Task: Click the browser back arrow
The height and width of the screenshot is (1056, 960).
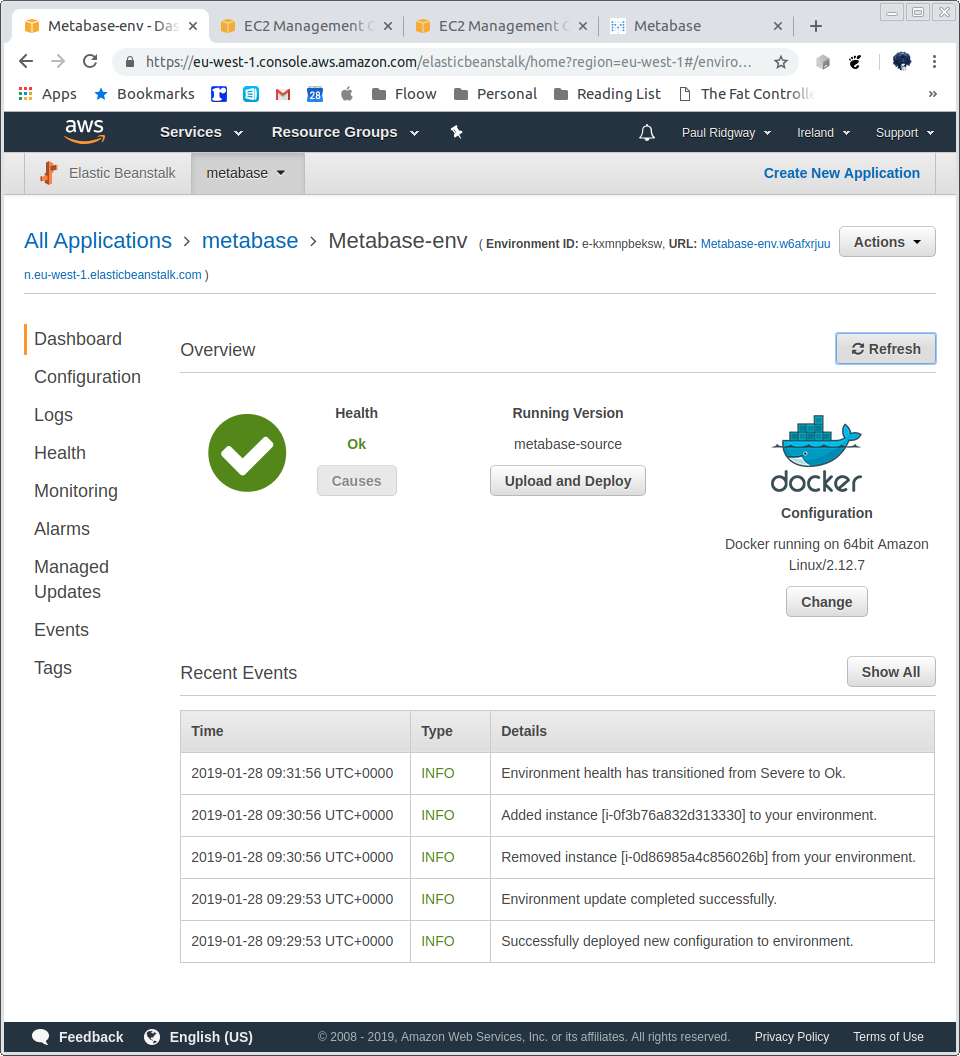Action: (26, 61)
